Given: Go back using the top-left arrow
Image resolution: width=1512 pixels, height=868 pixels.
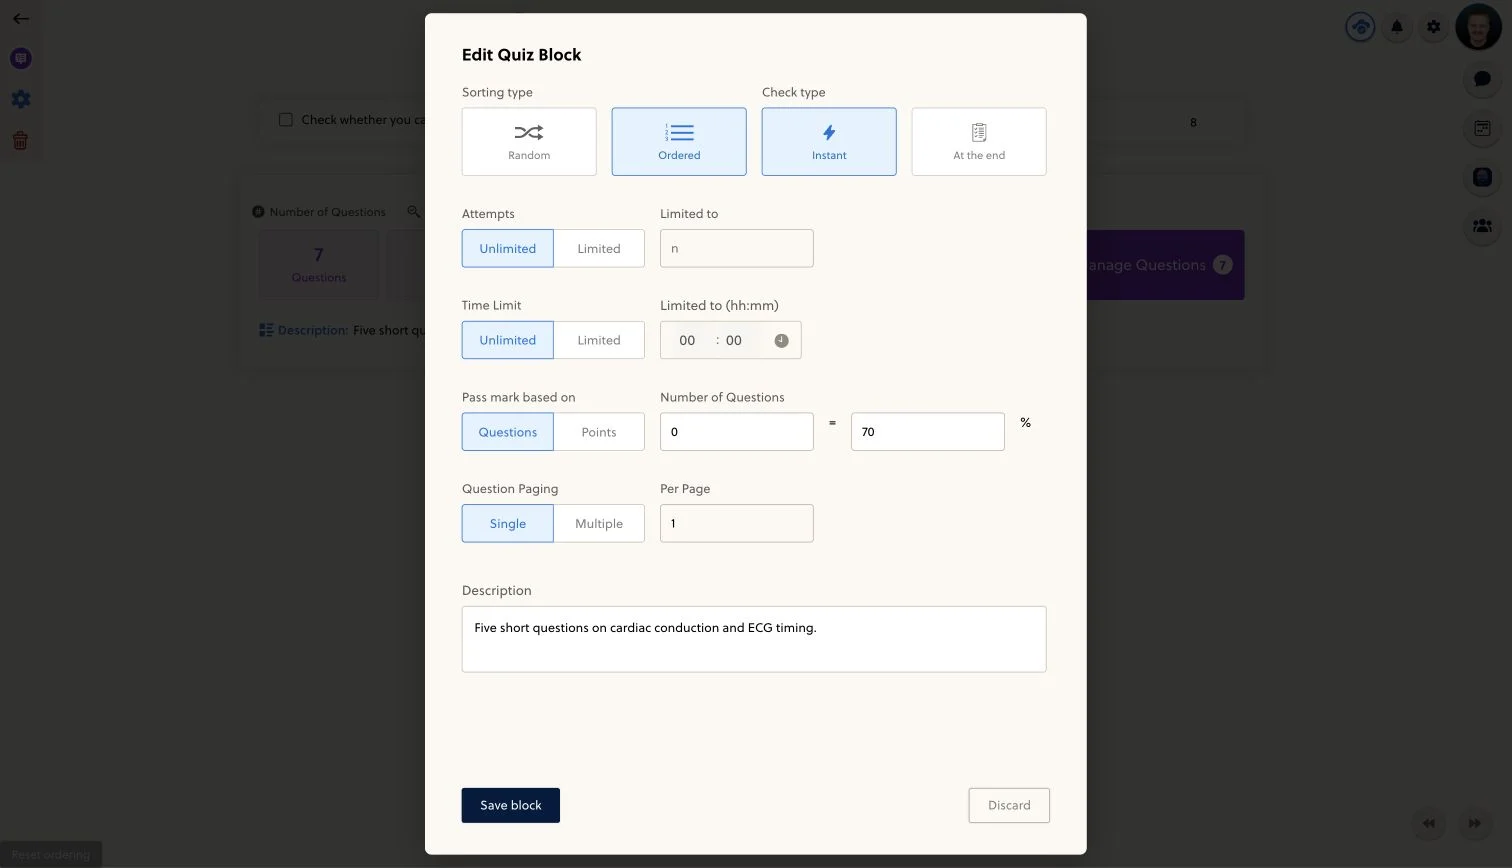Looking at the screenshot, I should pyautogui.click(x=21, y=19).
